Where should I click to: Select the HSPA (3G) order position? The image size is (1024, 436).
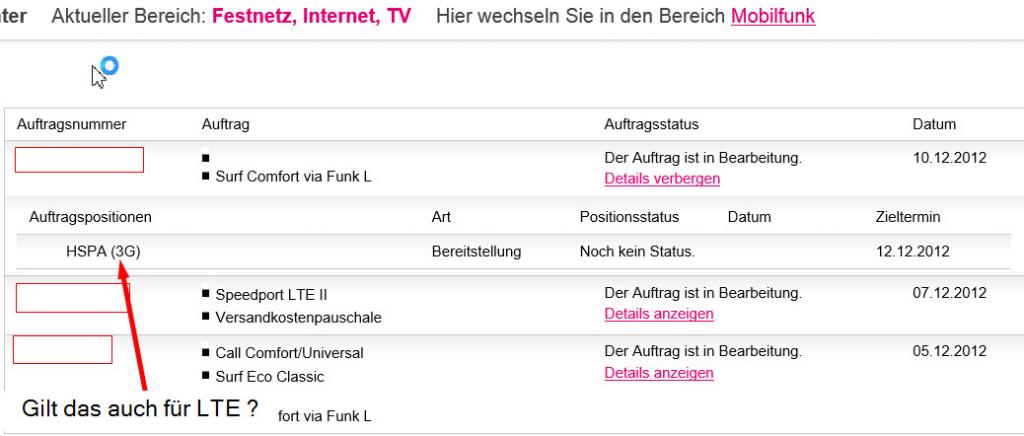103,251
